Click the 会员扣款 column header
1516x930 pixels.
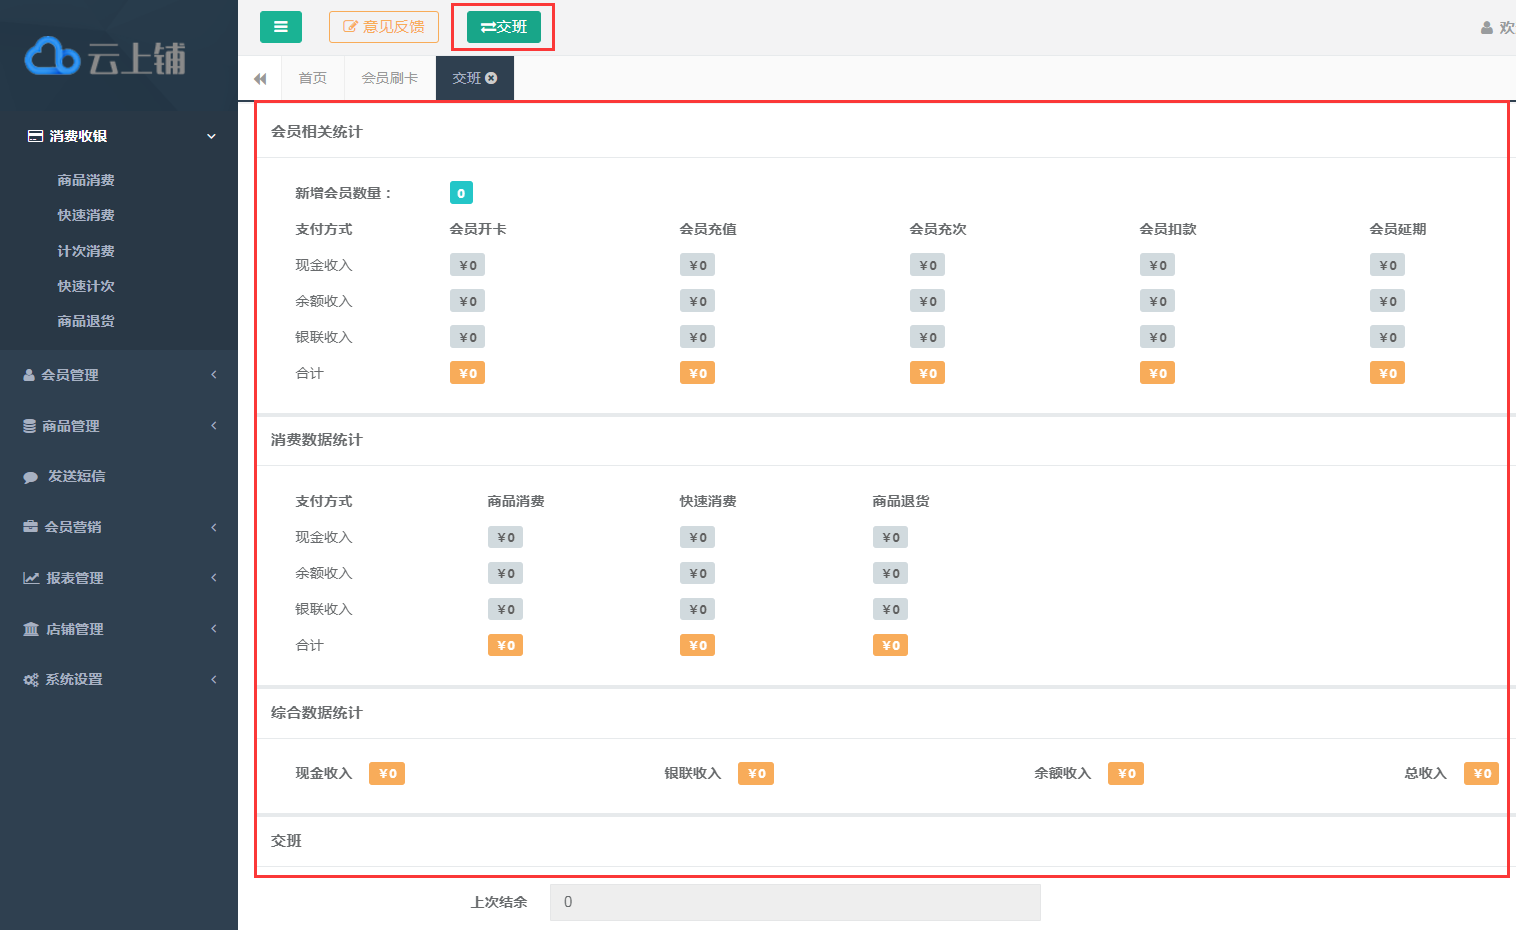pyautogui.click(x=1168, y=229)
